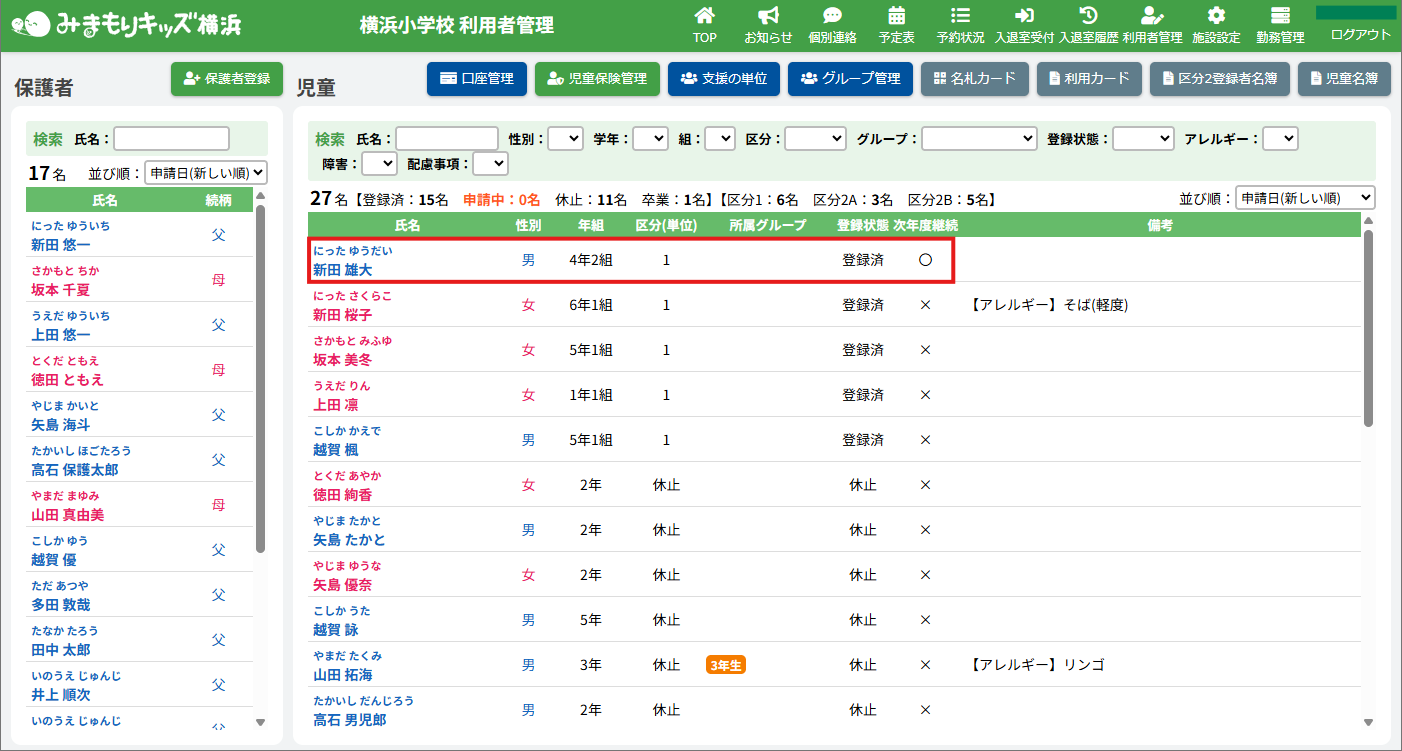The width and height of the screenshot is (1402, 751).
Task: Click the グループ管理 button
Action: click(850, 79)
